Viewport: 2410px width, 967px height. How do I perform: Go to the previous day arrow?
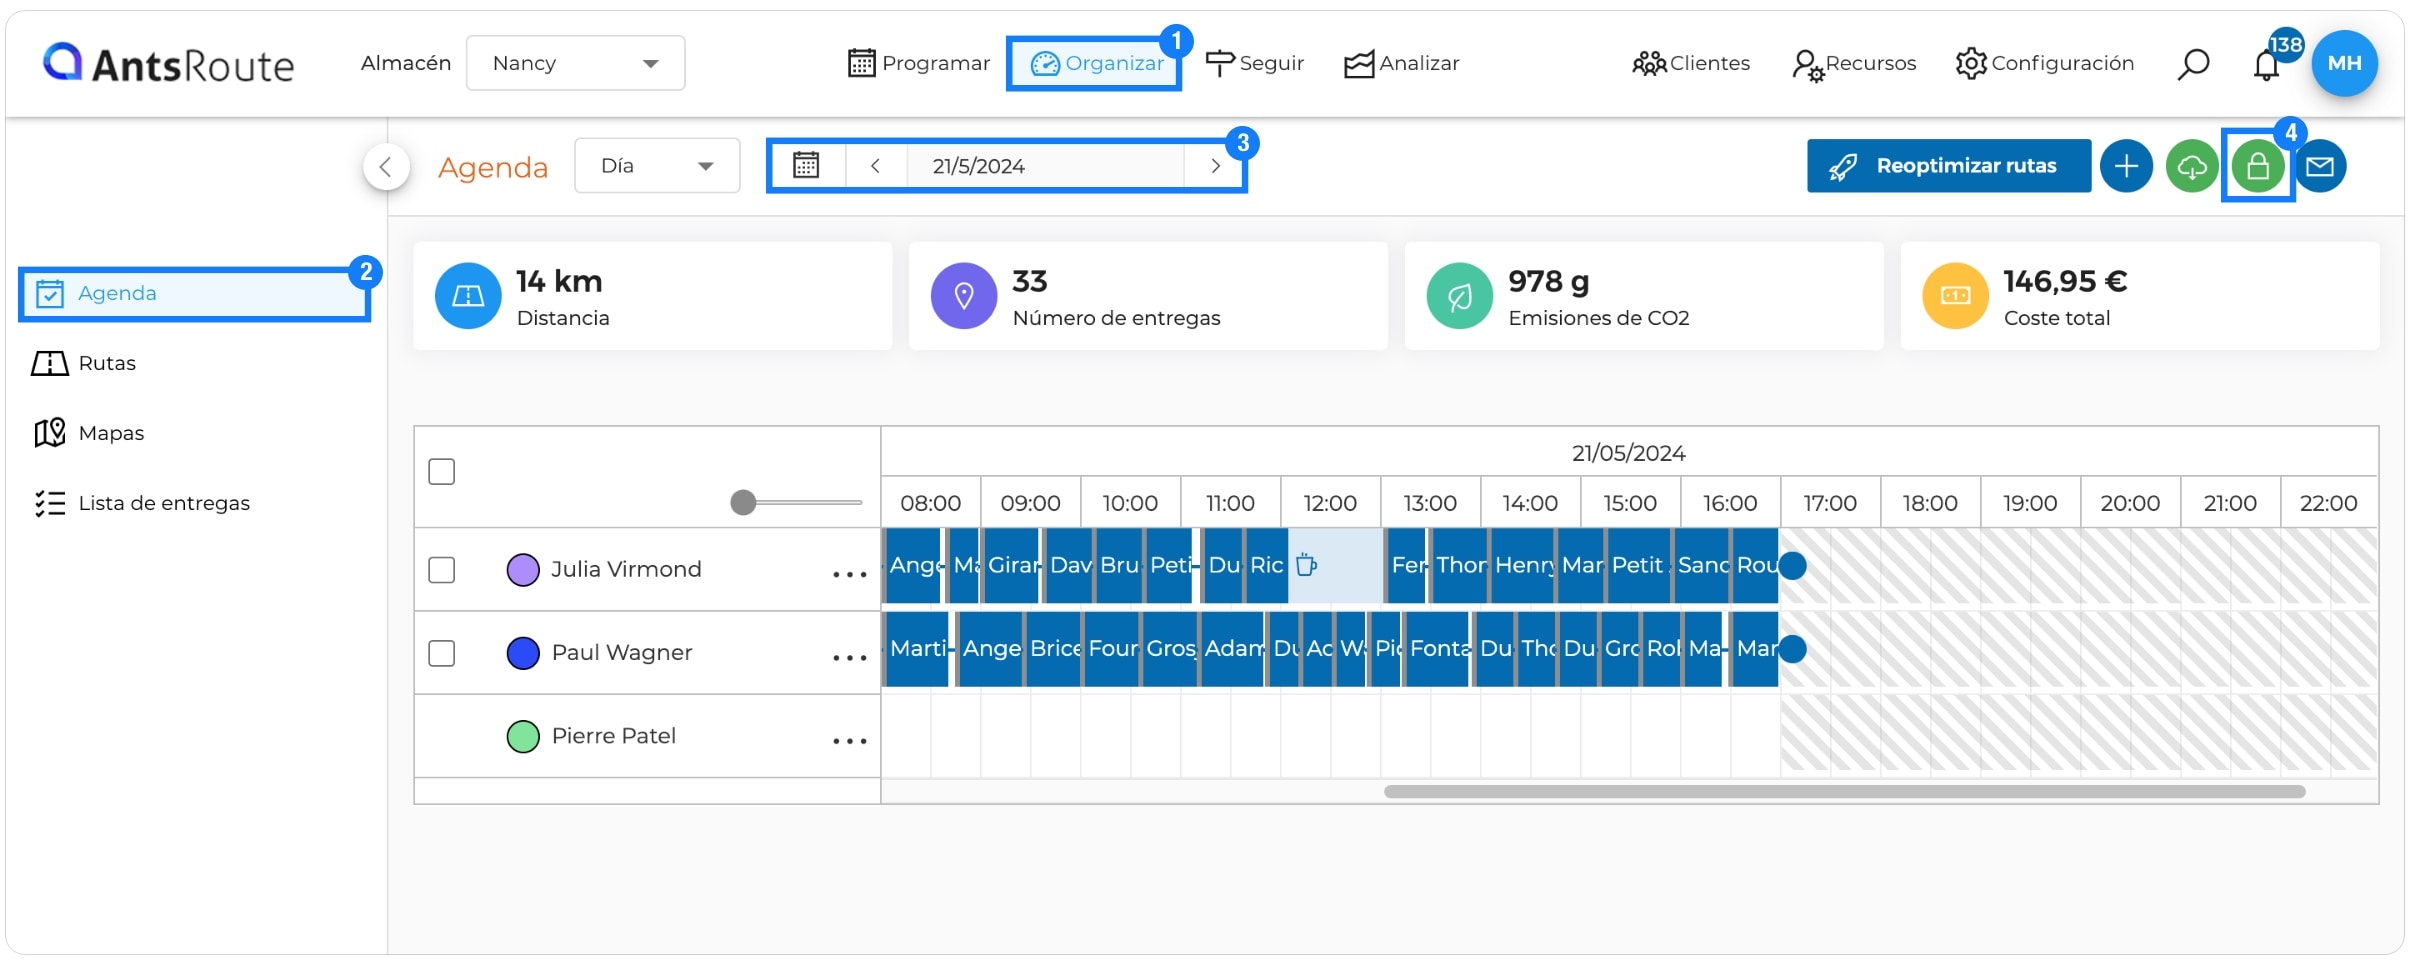click(875, 166)
